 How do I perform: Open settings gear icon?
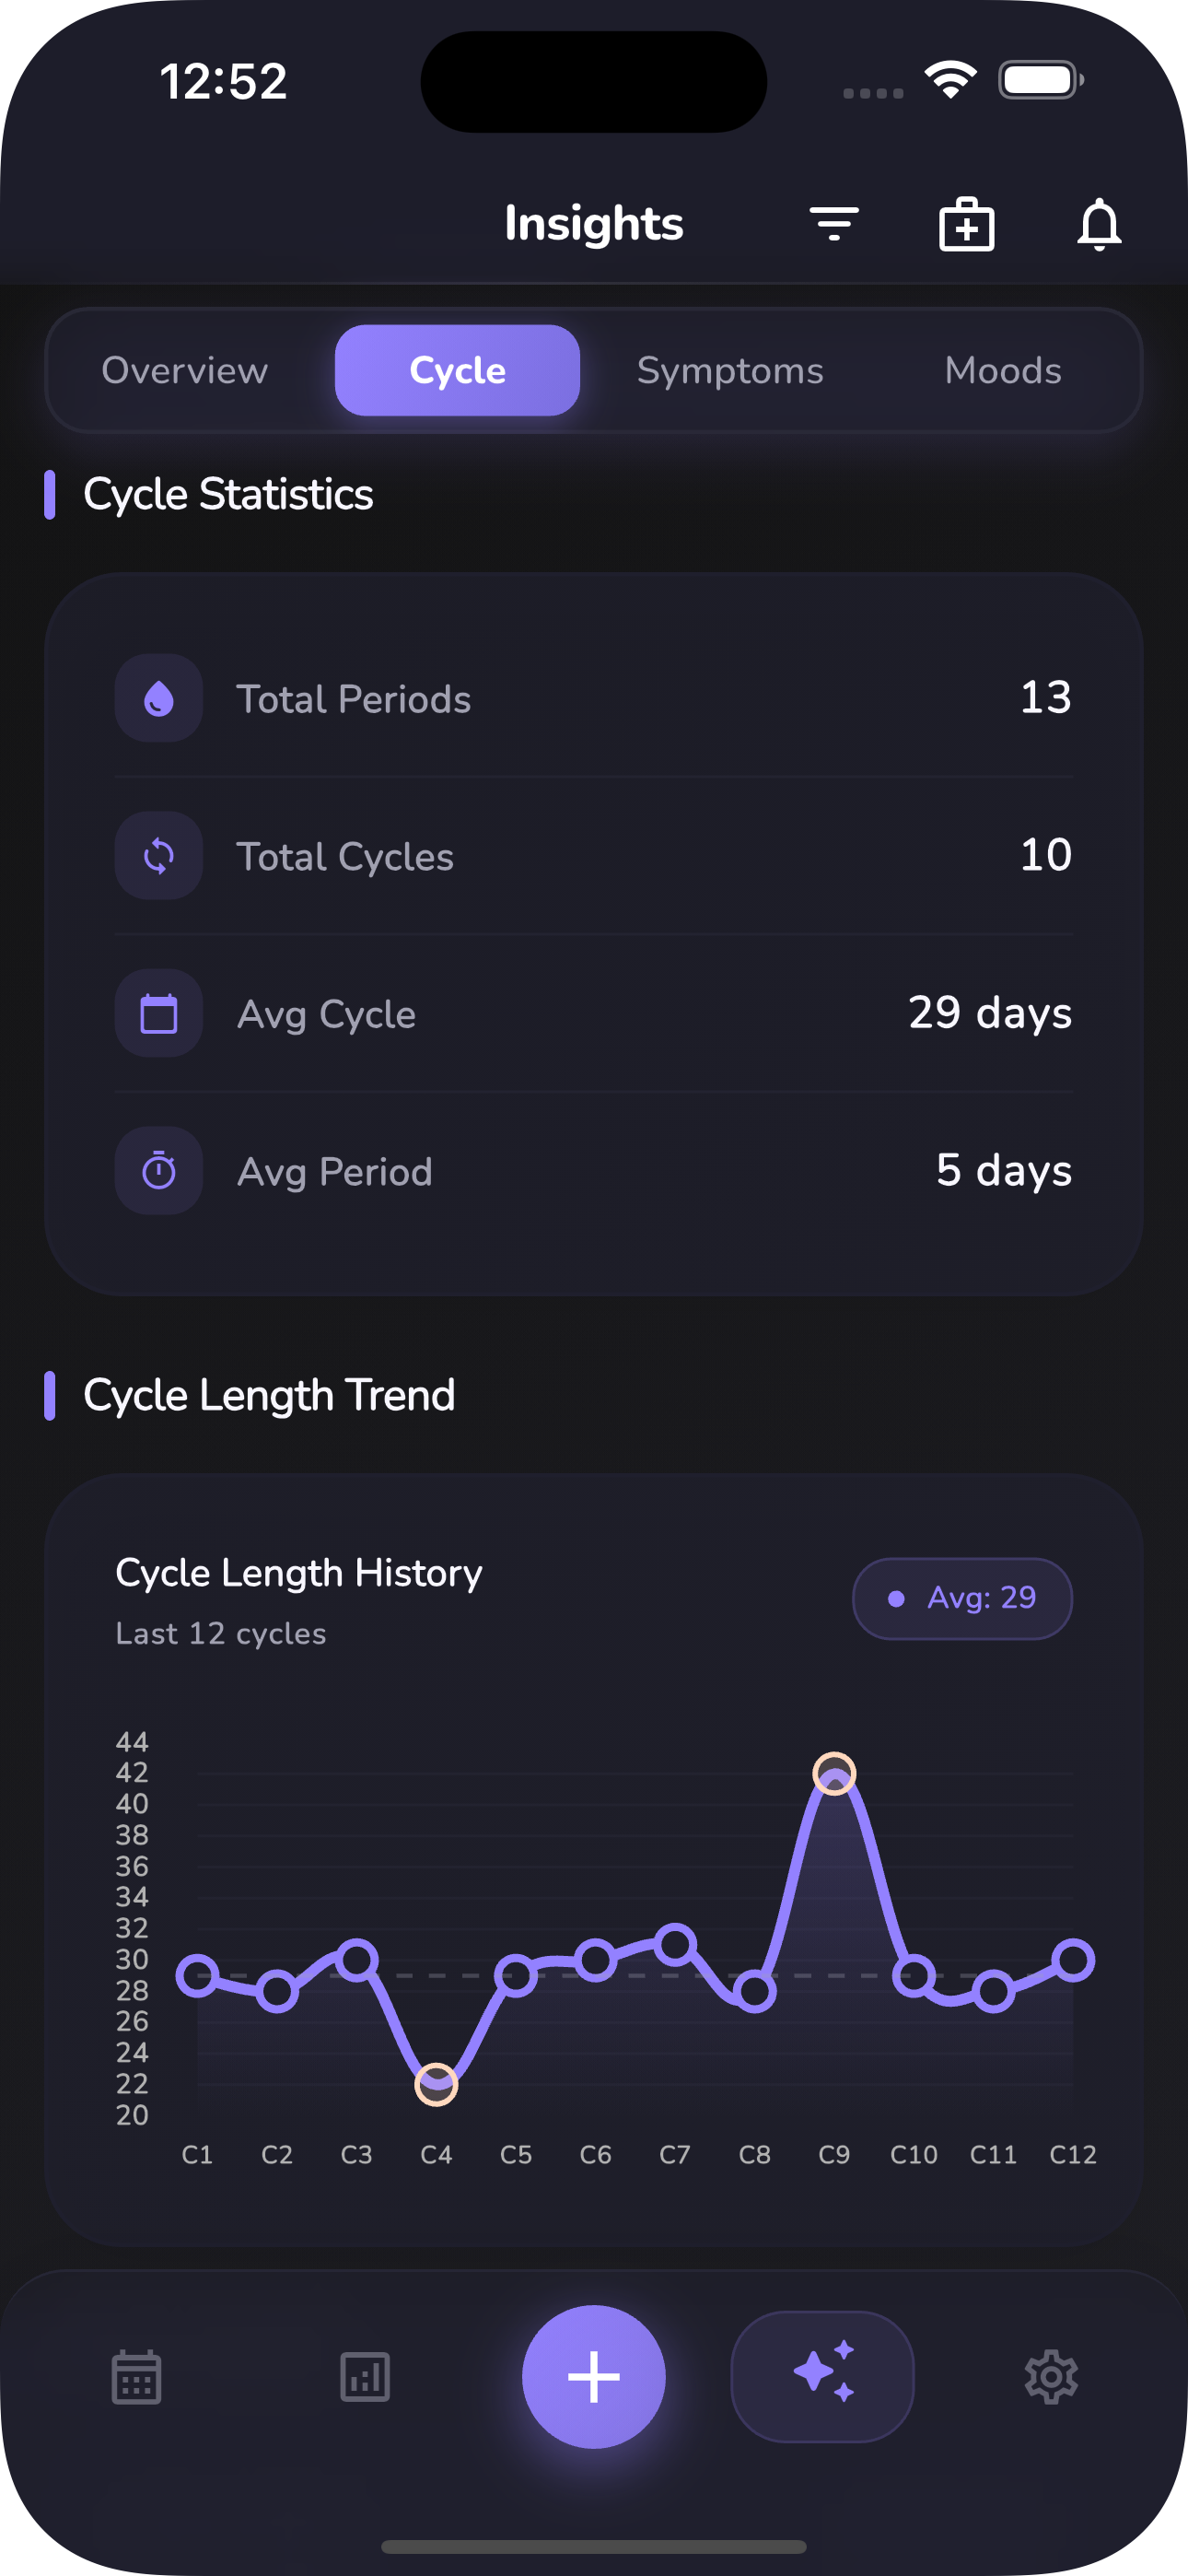(1051, 2376)
